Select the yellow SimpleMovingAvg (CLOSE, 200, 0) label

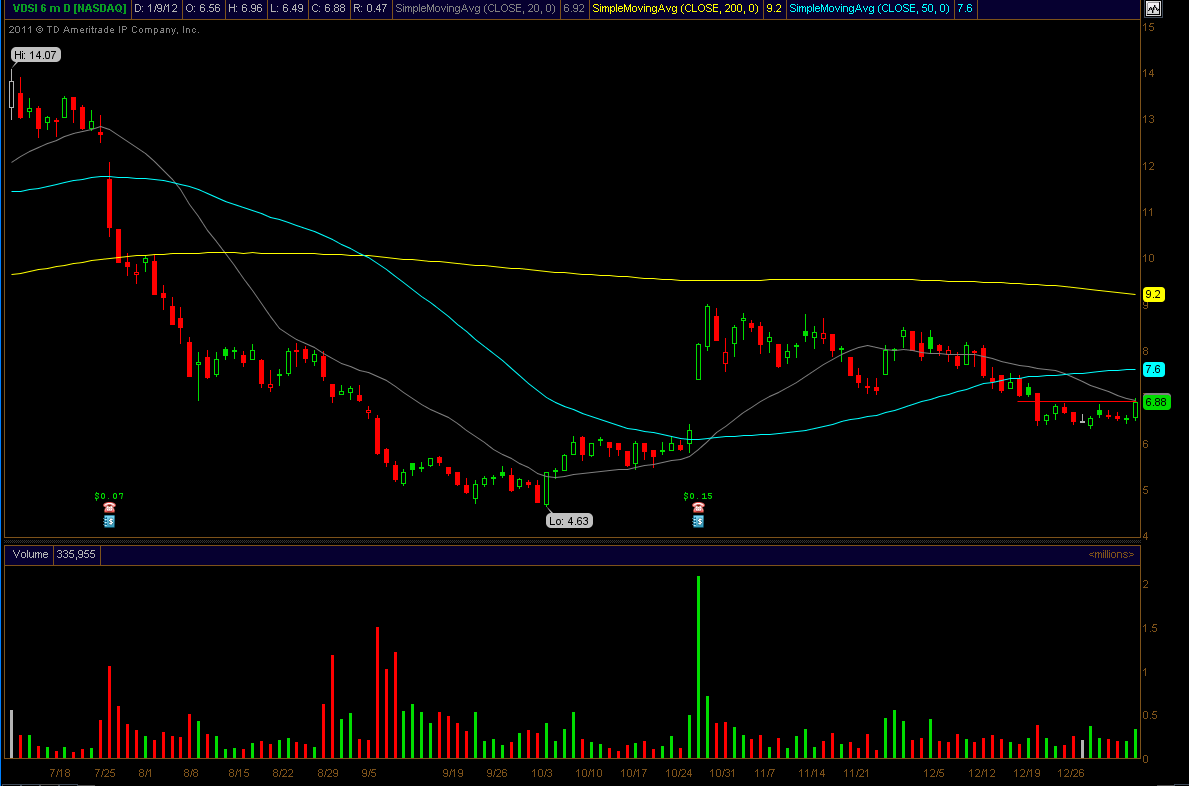coord(675,9)
